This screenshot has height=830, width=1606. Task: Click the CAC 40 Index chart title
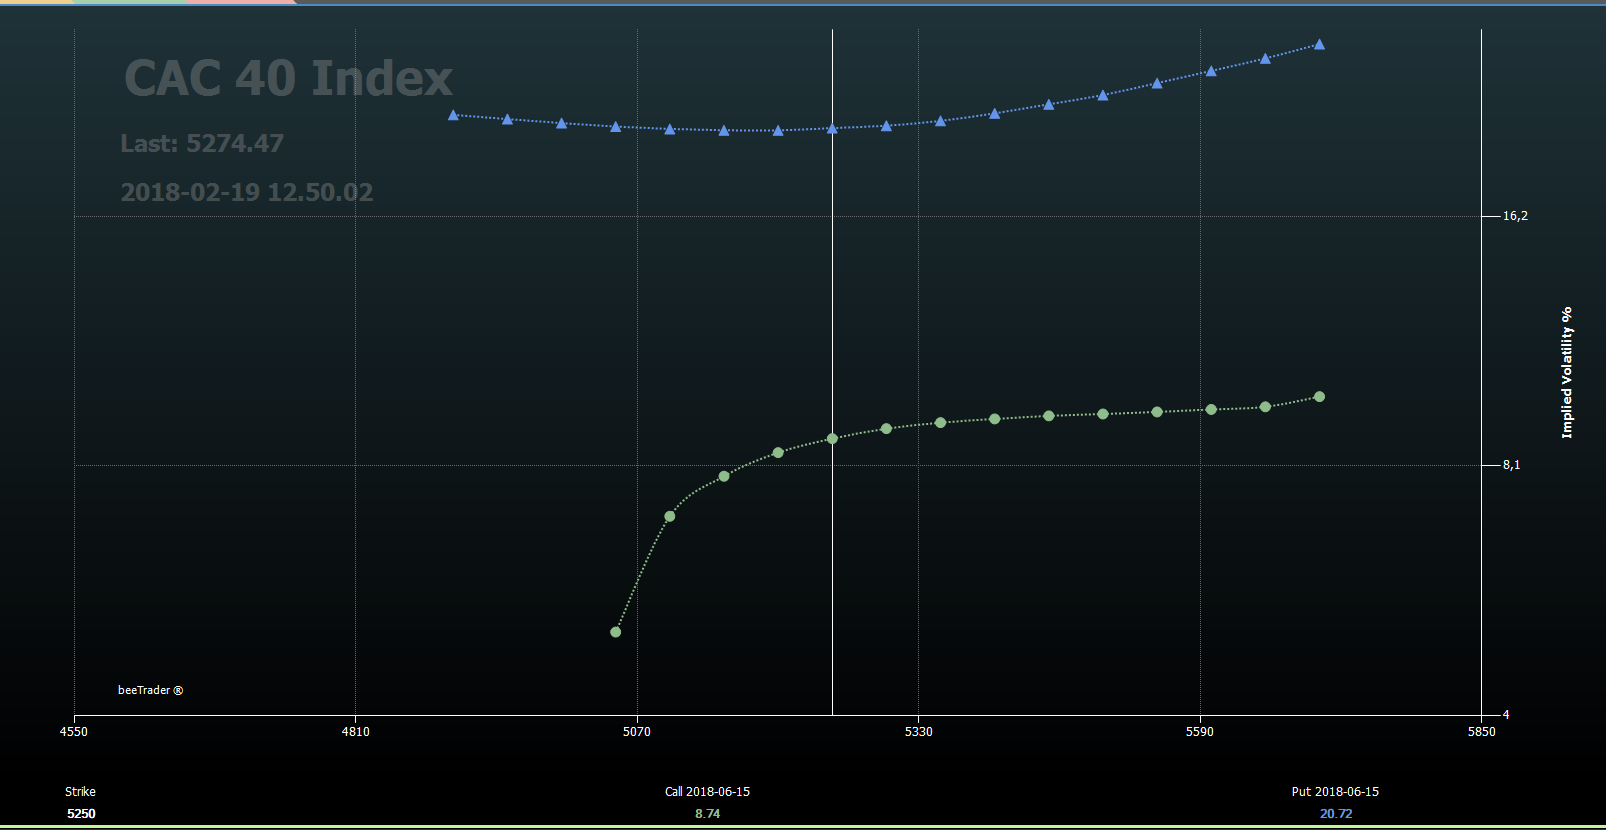click(x=288, y=78)
